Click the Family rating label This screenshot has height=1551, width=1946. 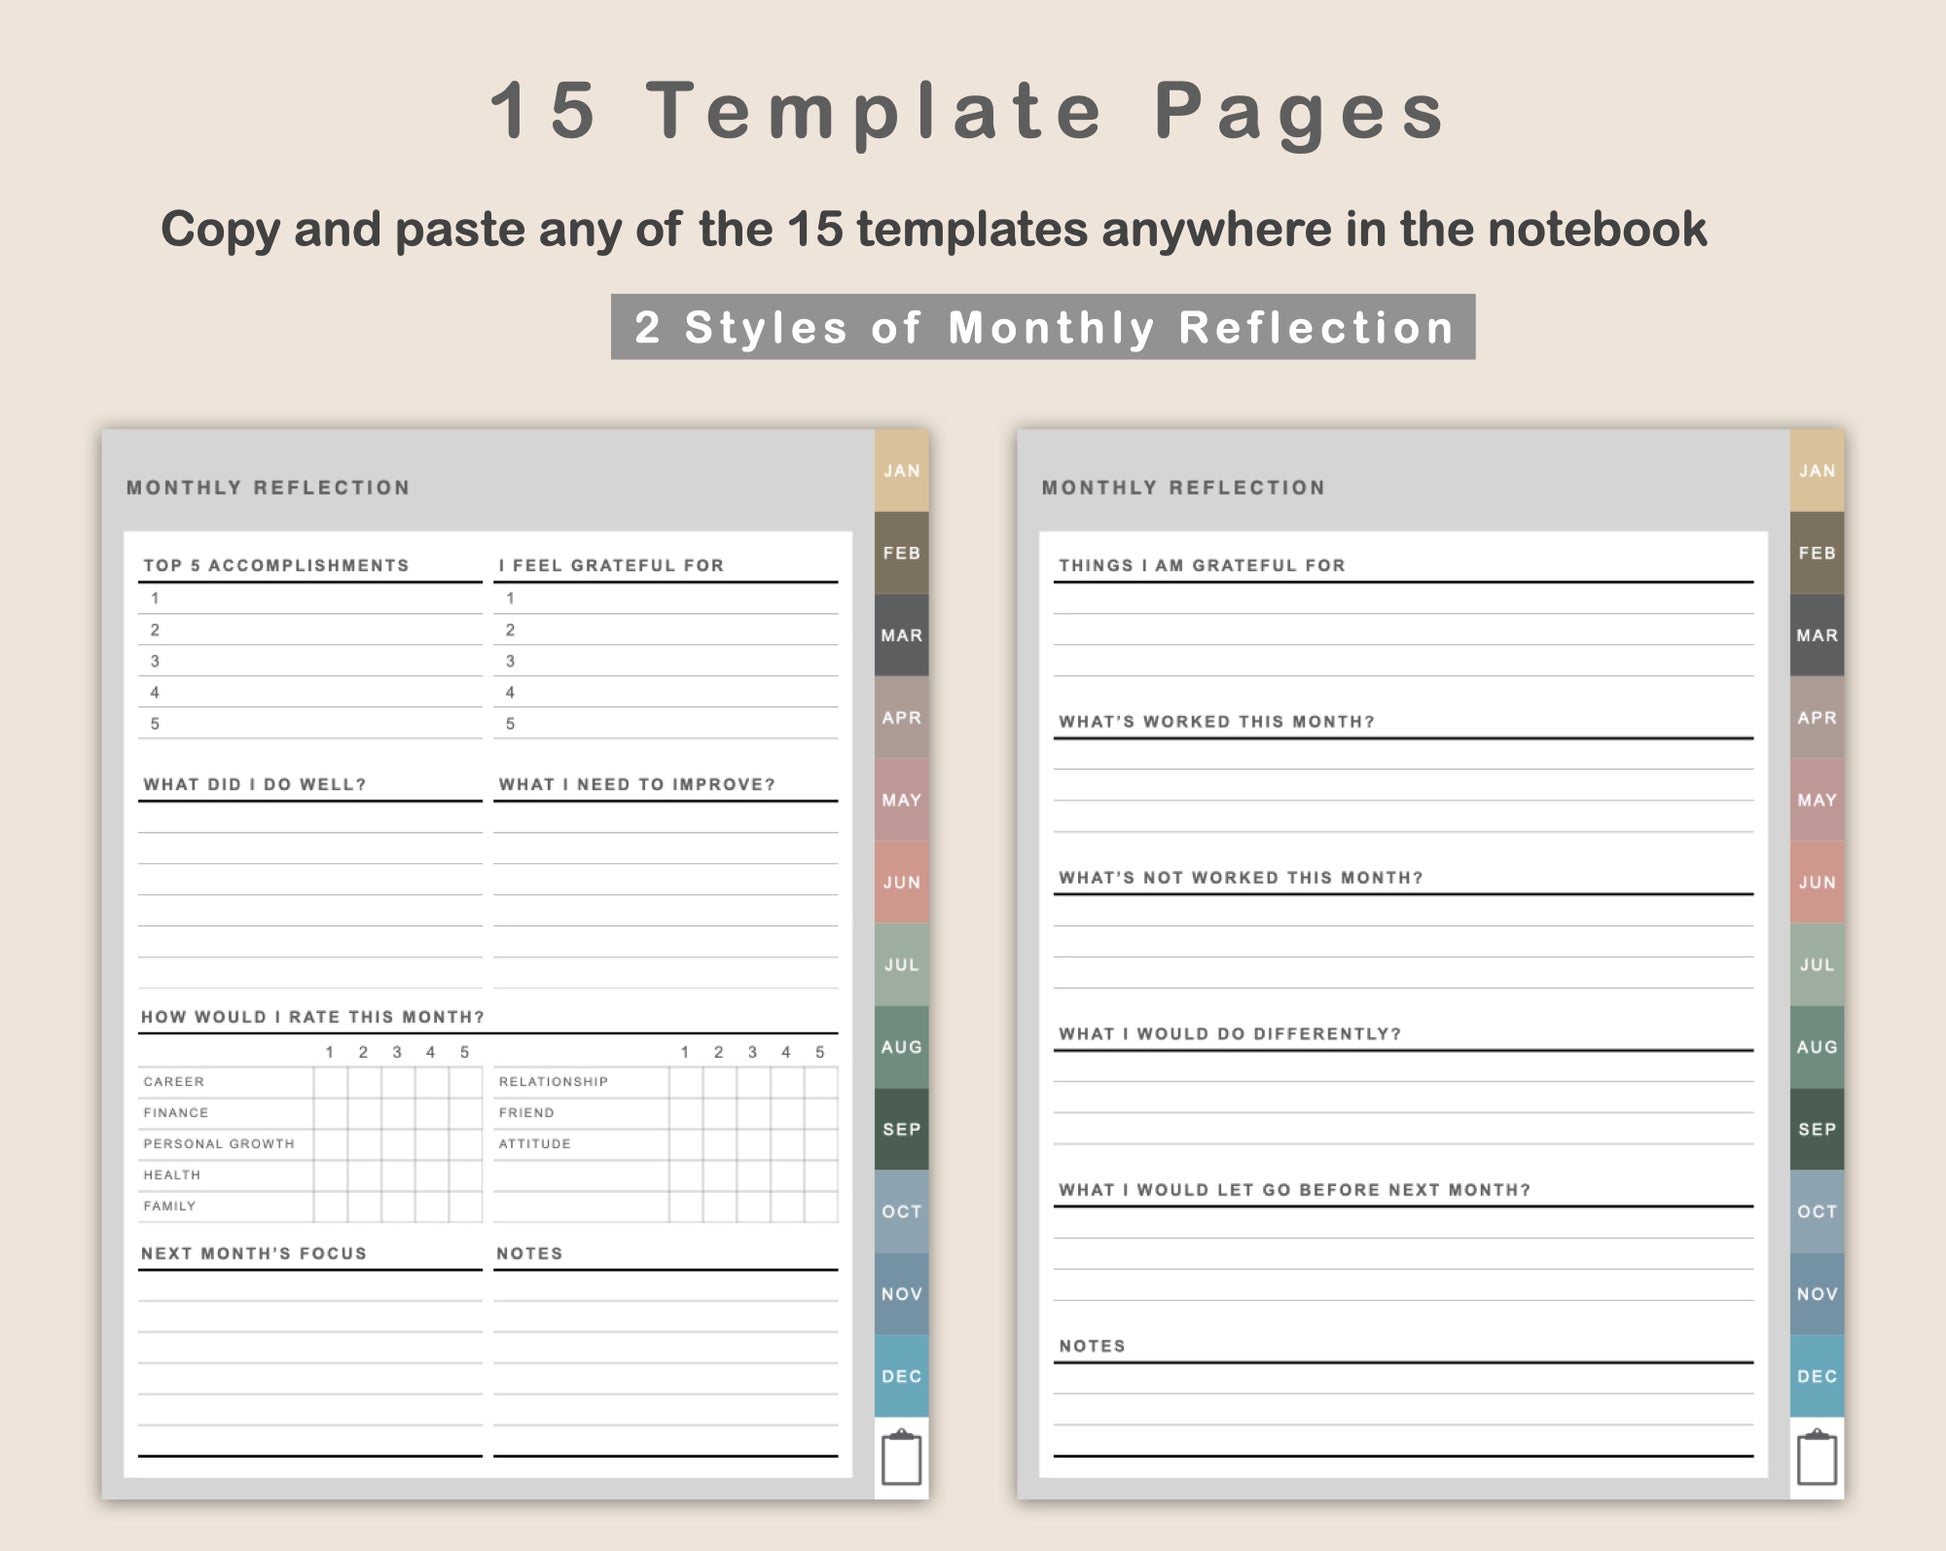[x=169, y=1205]
